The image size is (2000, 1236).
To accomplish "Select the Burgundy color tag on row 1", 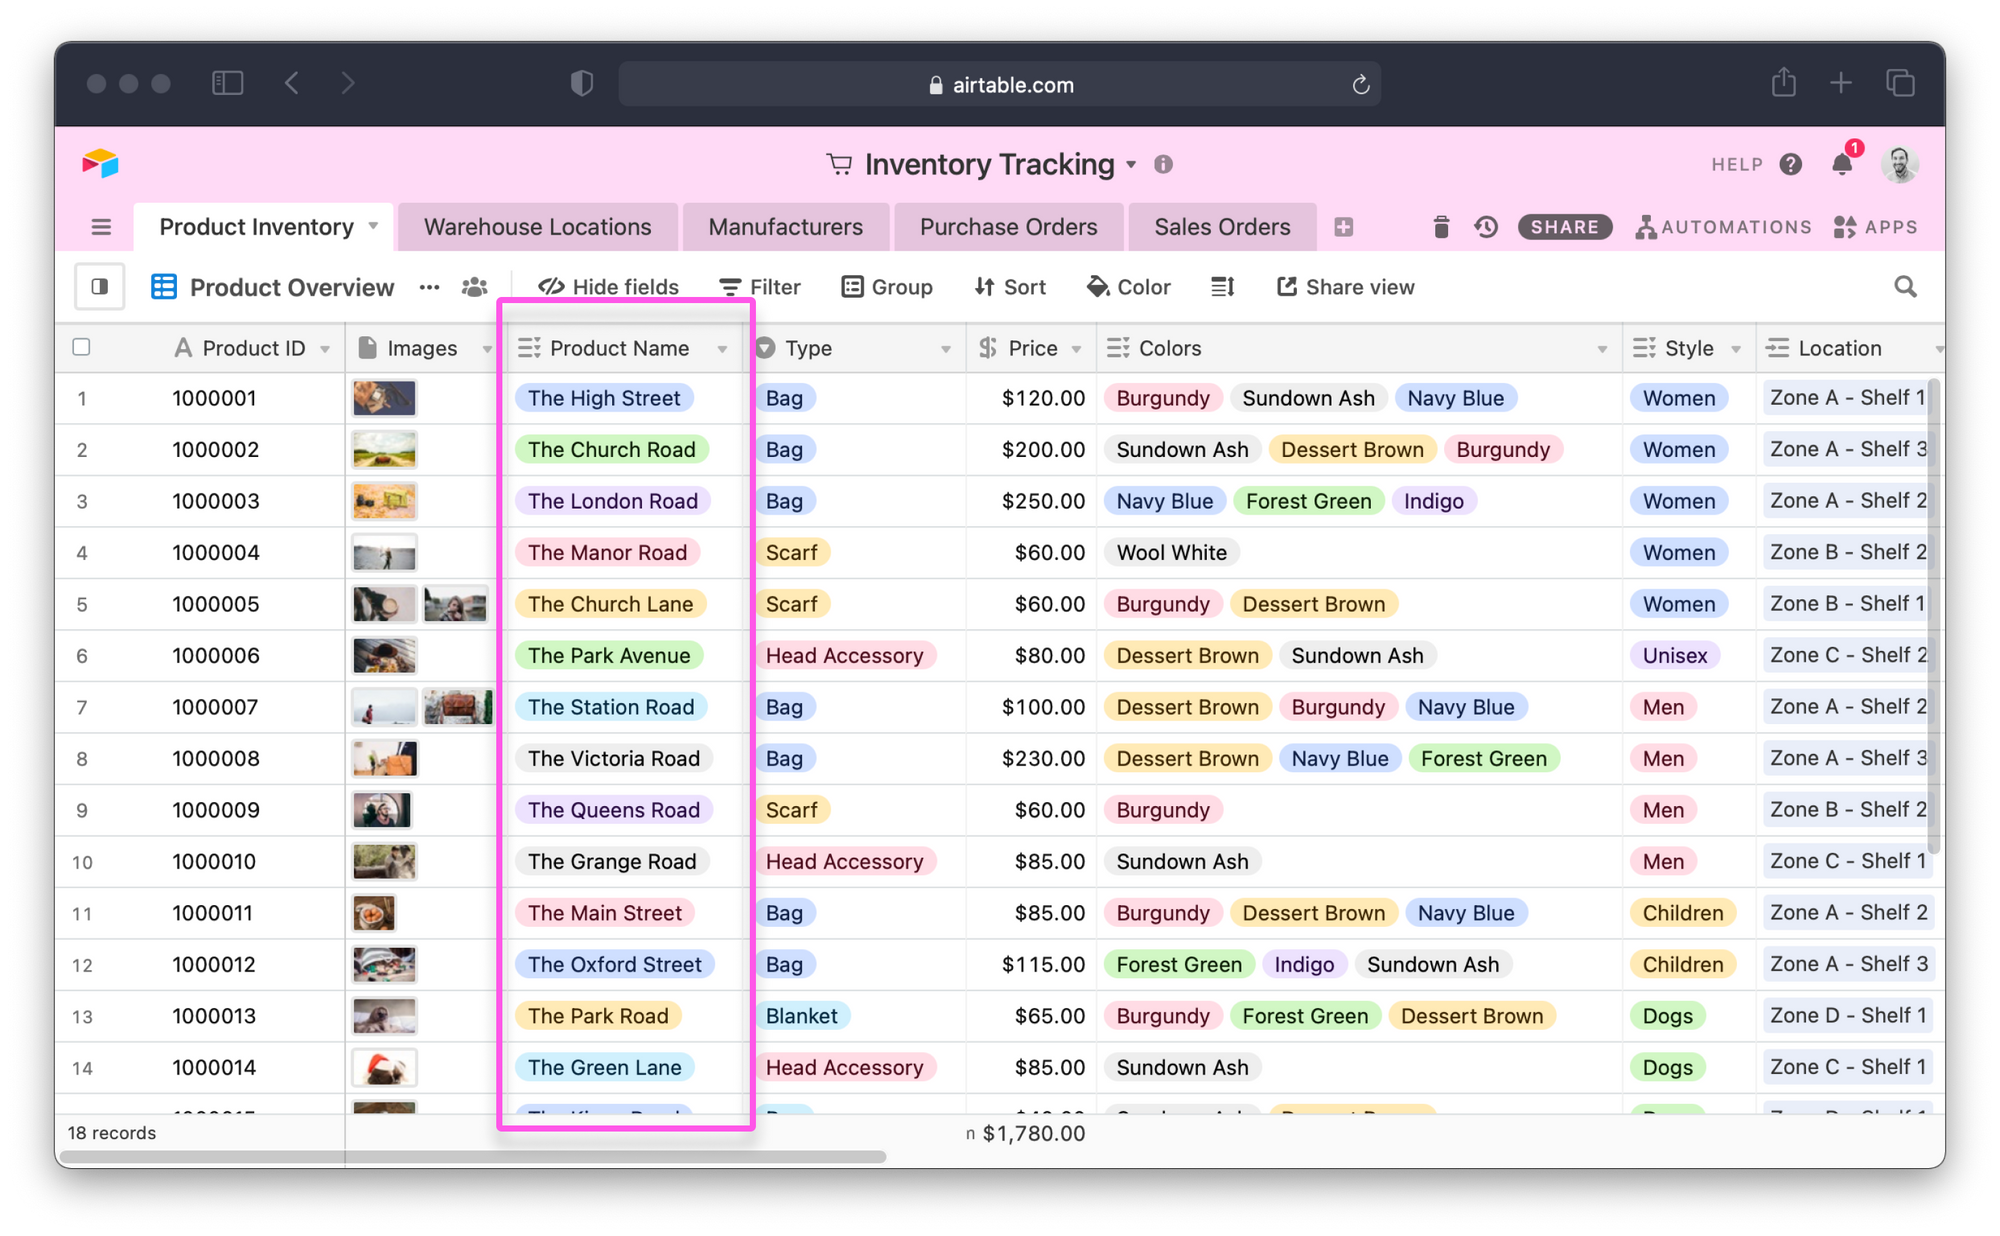I will click(x=1162, y=398).
